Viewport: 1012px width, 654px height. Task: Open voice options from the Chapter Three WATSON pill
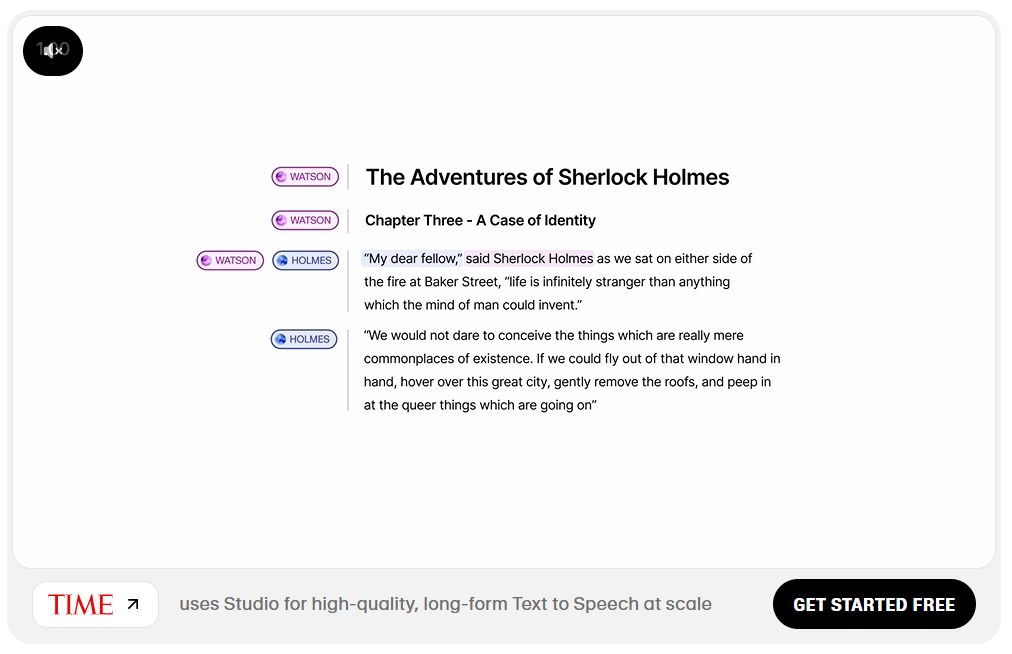click(x=305, y=220)
